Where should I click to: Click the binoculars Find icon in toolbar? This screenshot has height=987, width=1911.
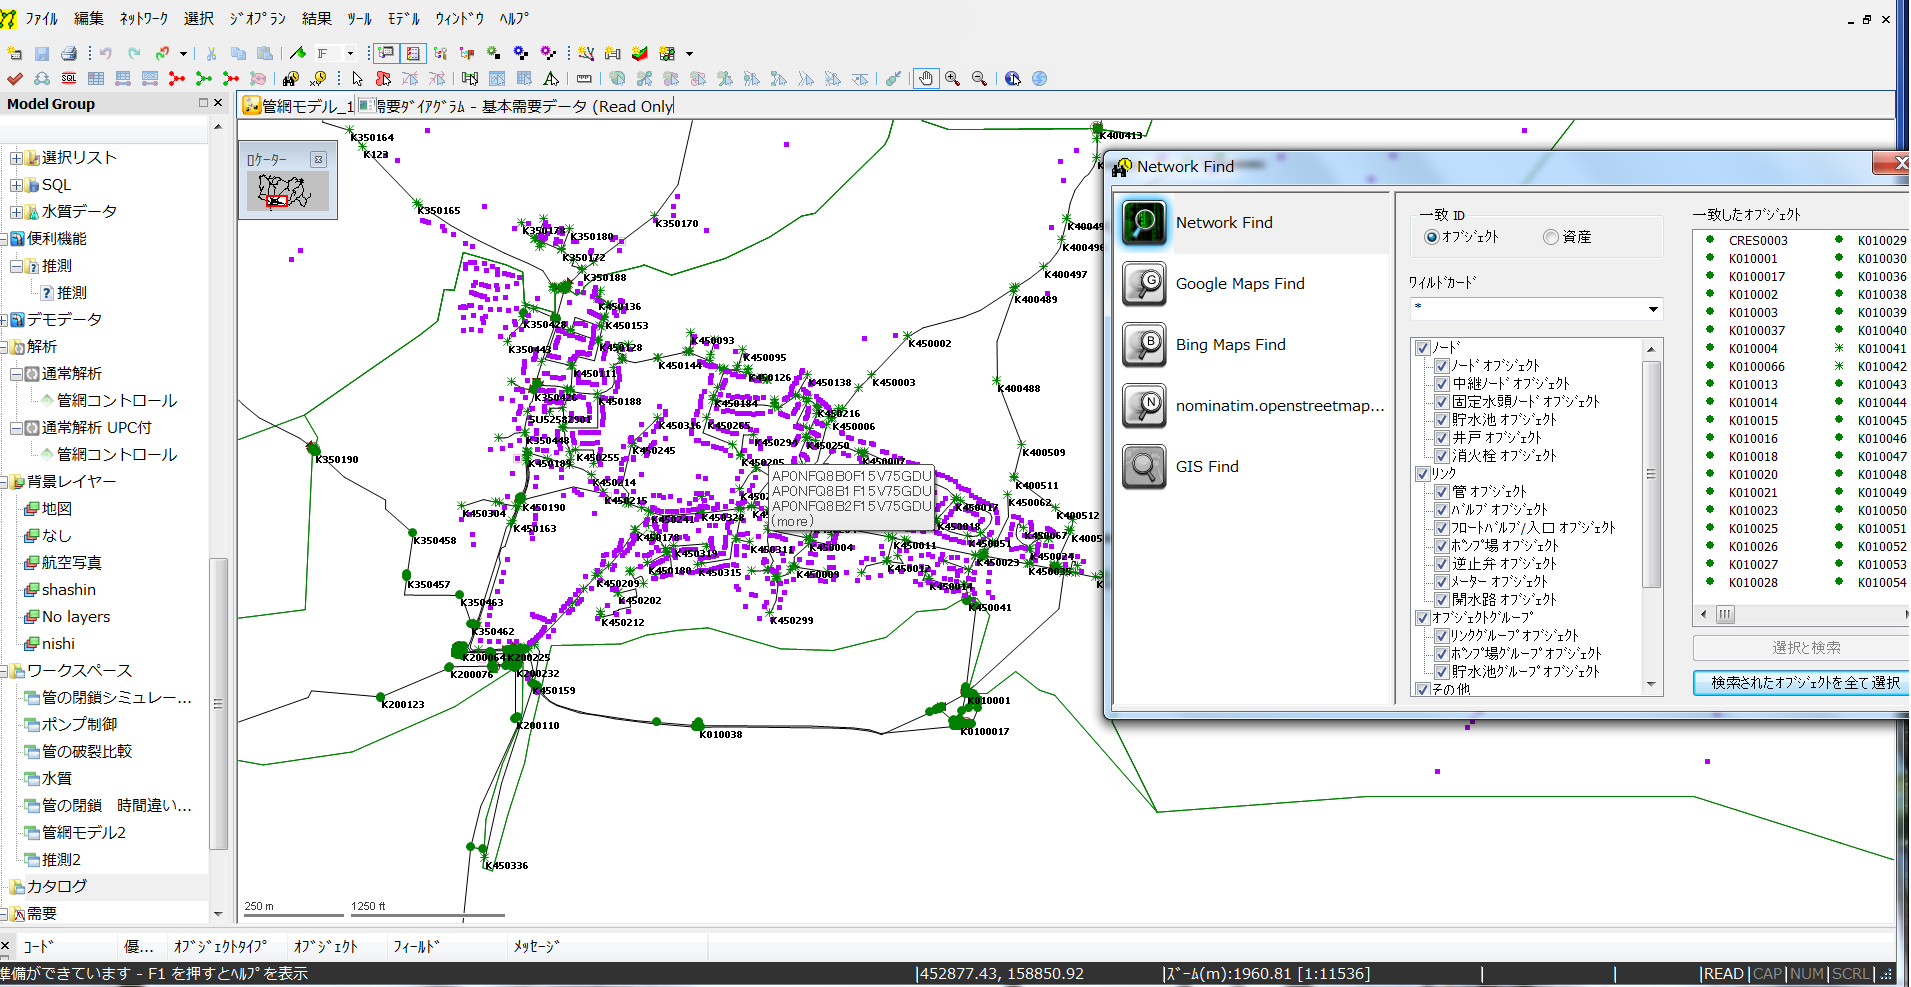tap(291, 78)
